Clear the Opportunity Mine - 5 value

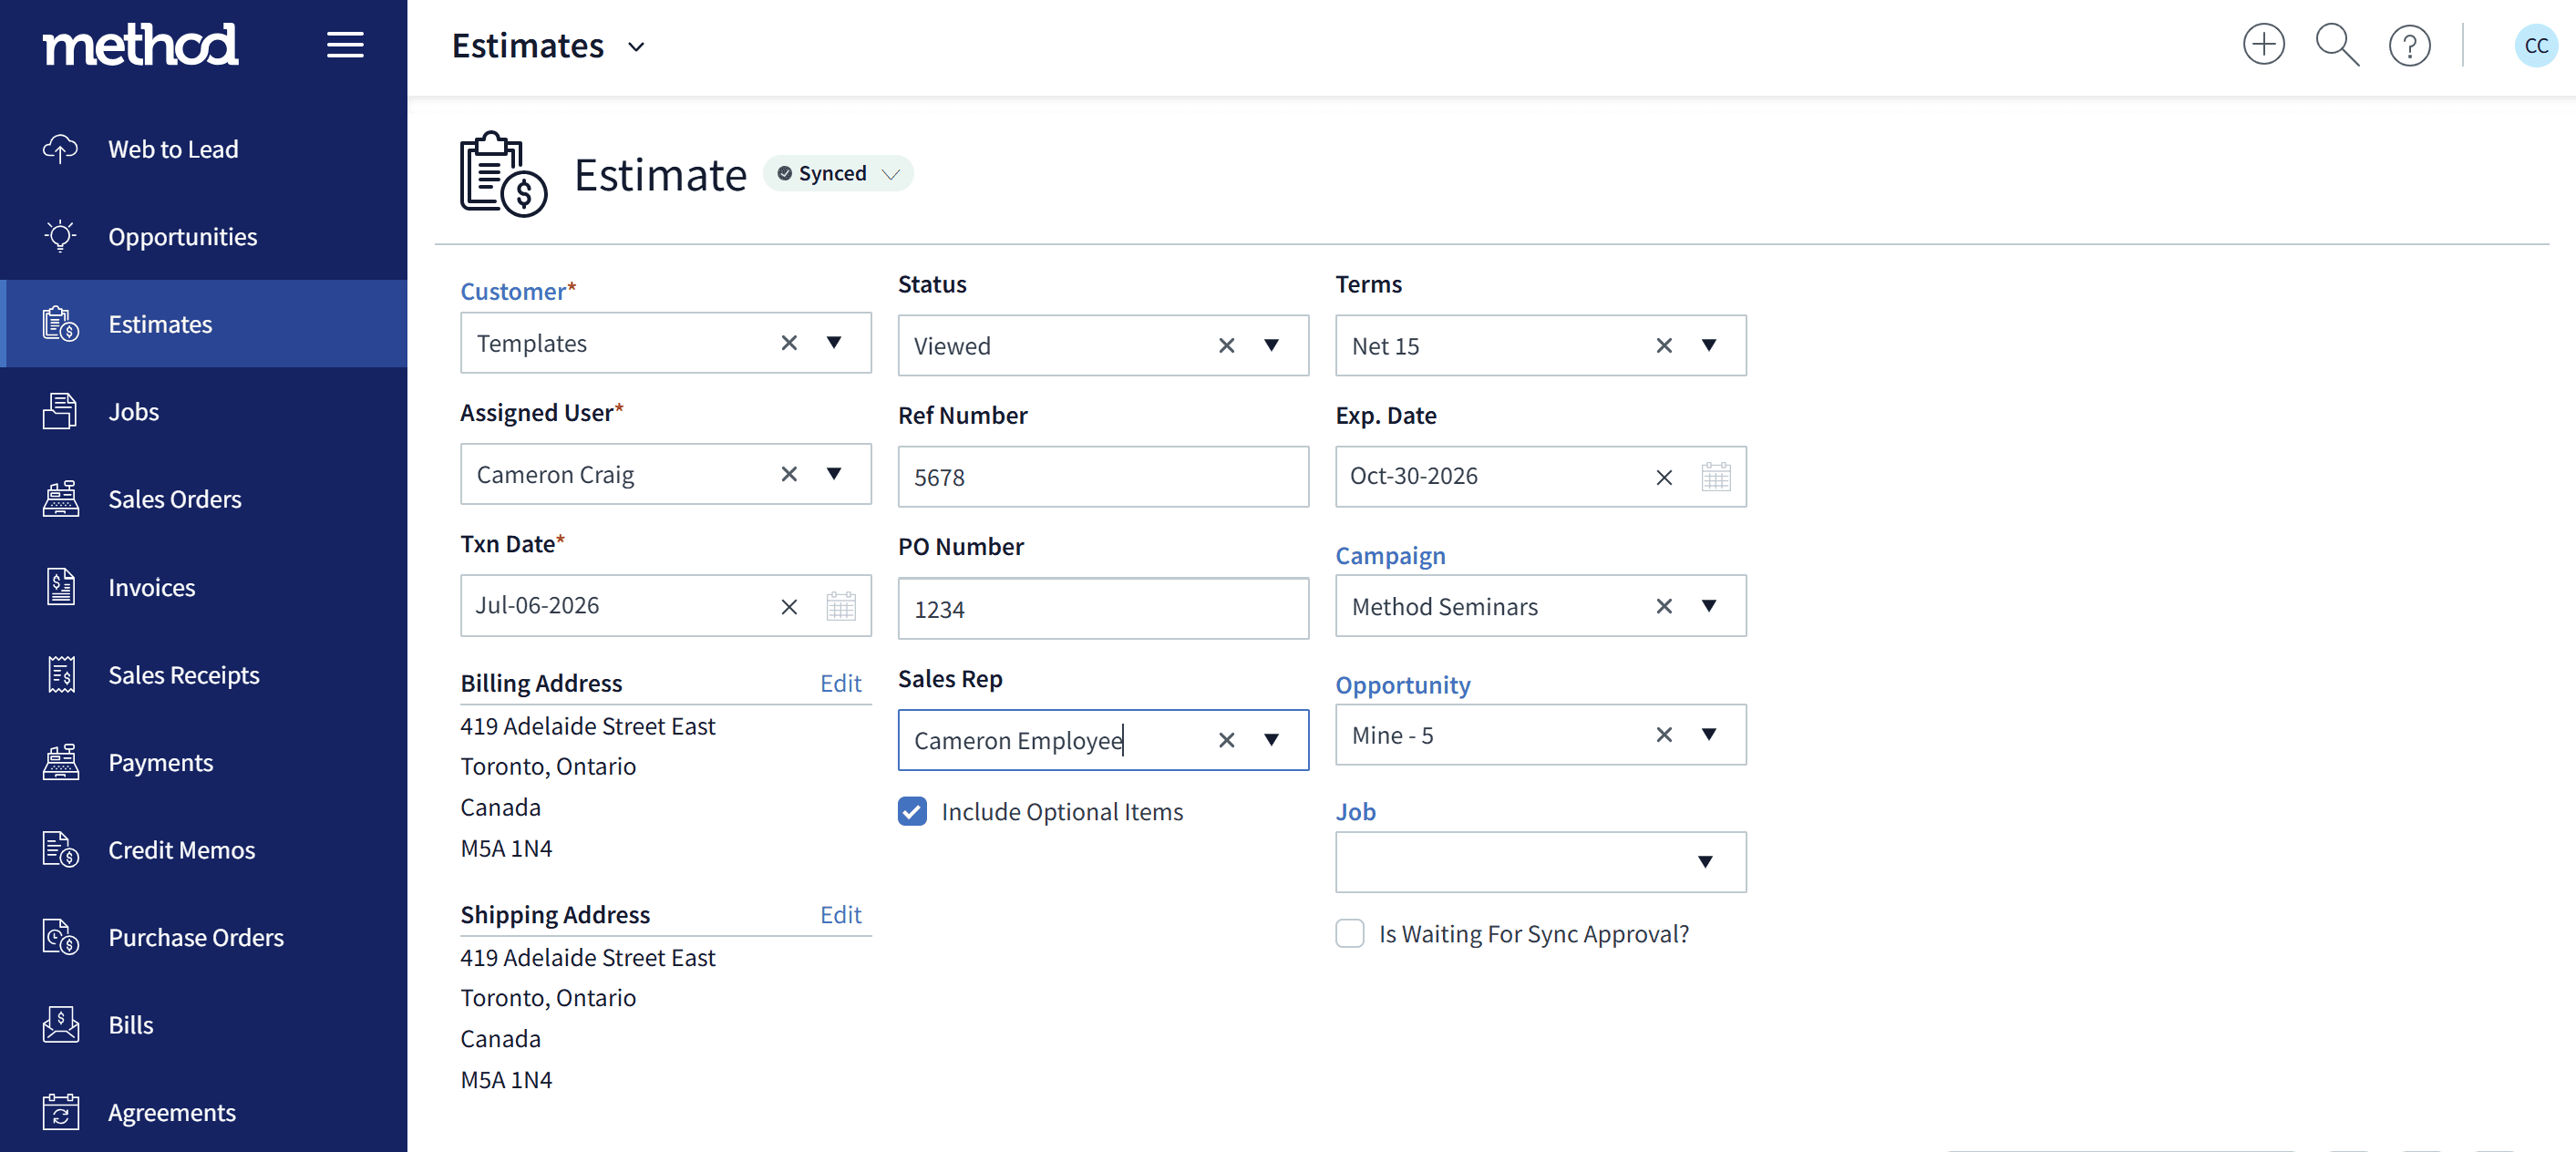[x=1664, y=735]
